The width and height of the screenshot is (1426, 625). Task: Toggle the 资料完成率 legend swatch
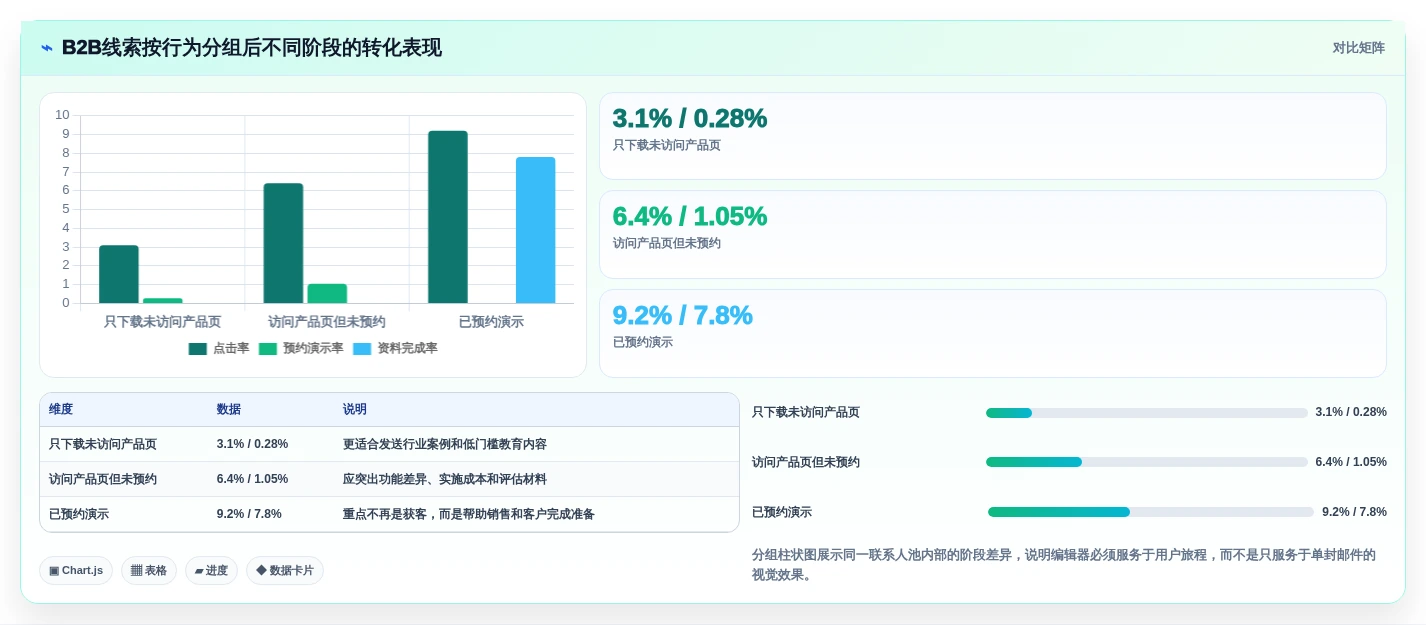click(x=362, y=349)
